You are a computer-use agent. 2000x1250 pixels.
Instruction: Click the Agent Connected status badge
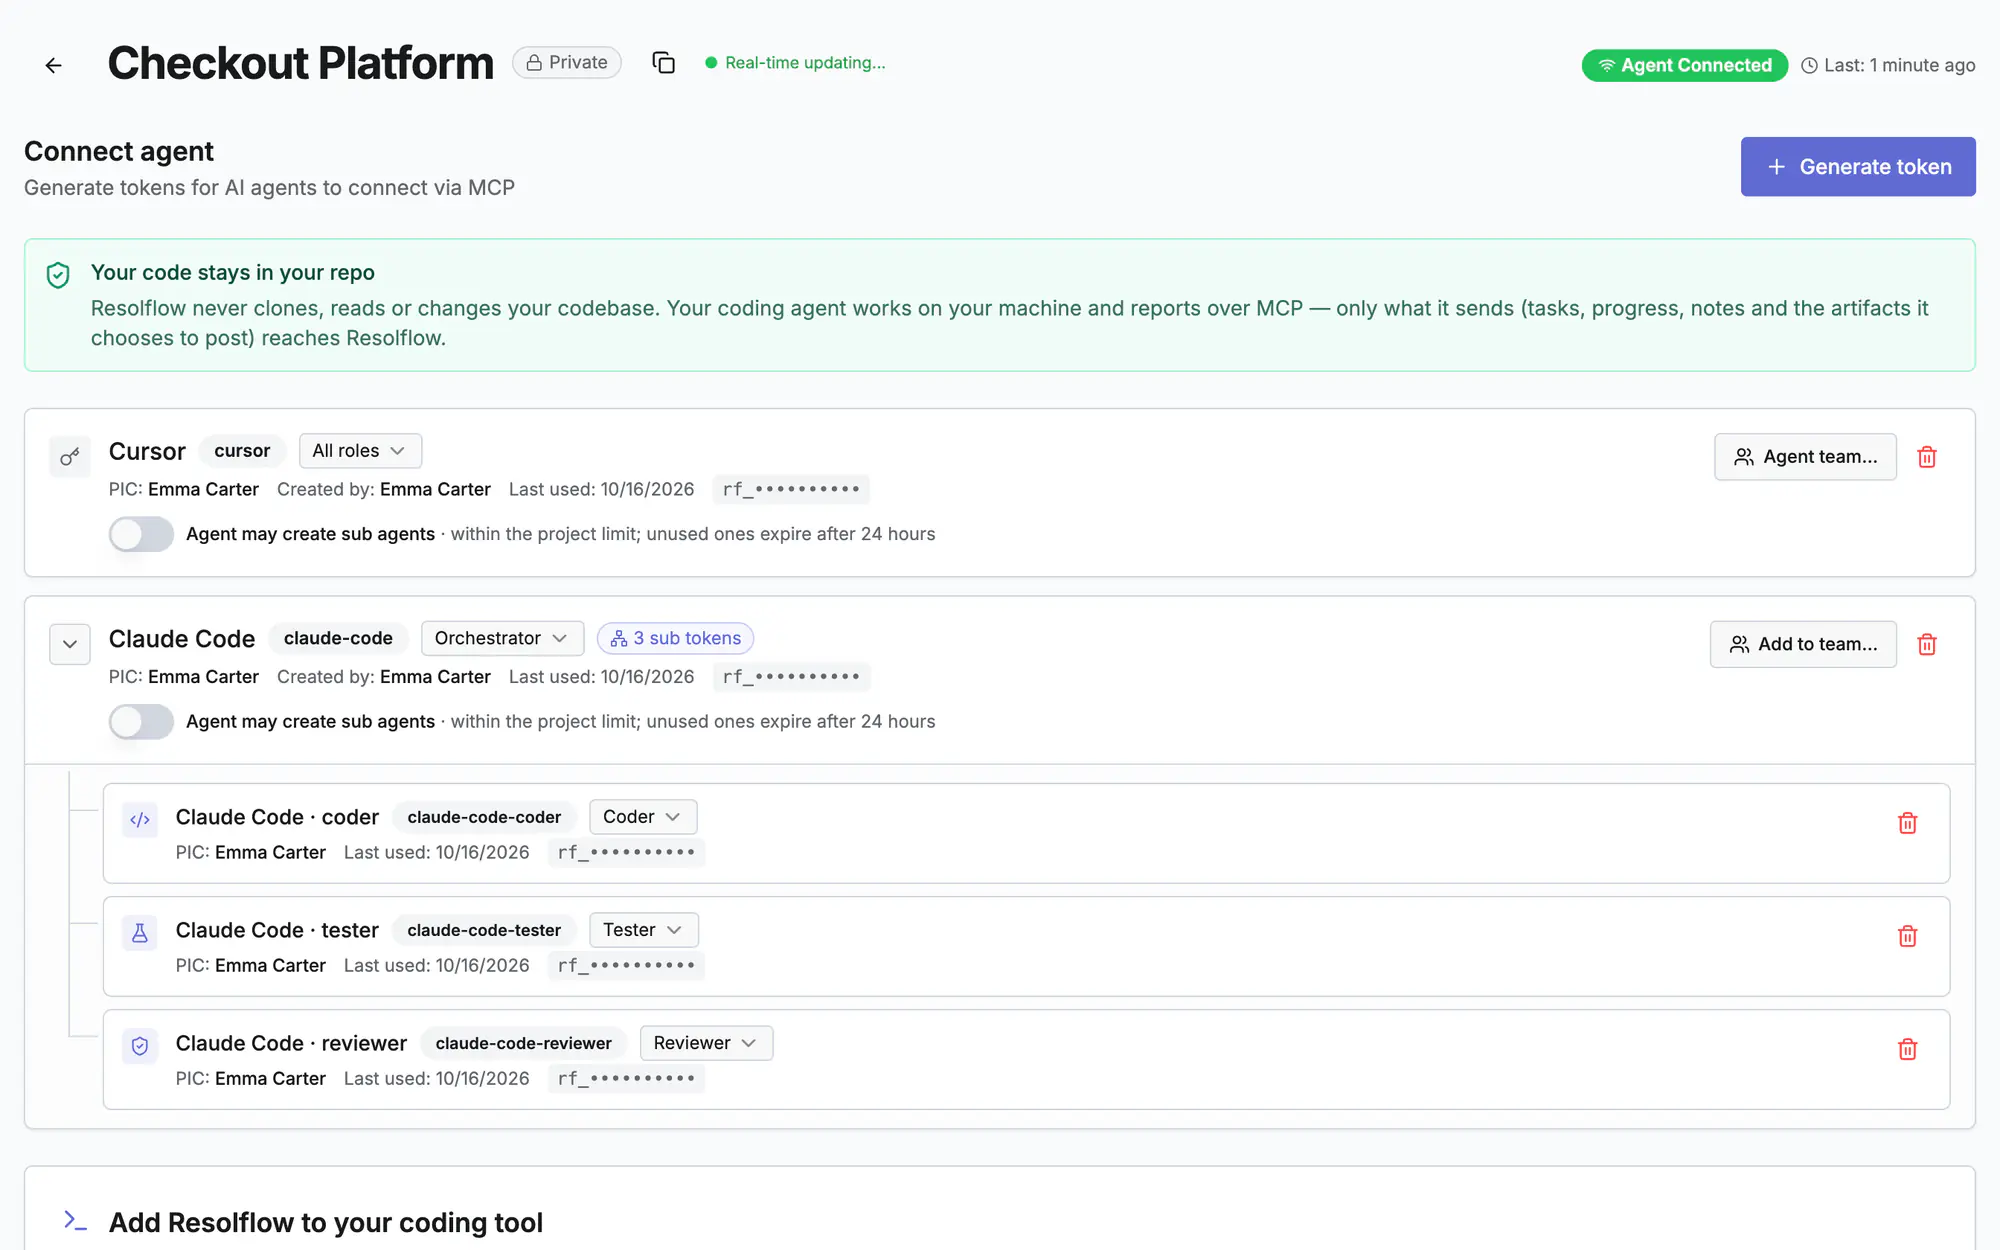[1684, 65]
